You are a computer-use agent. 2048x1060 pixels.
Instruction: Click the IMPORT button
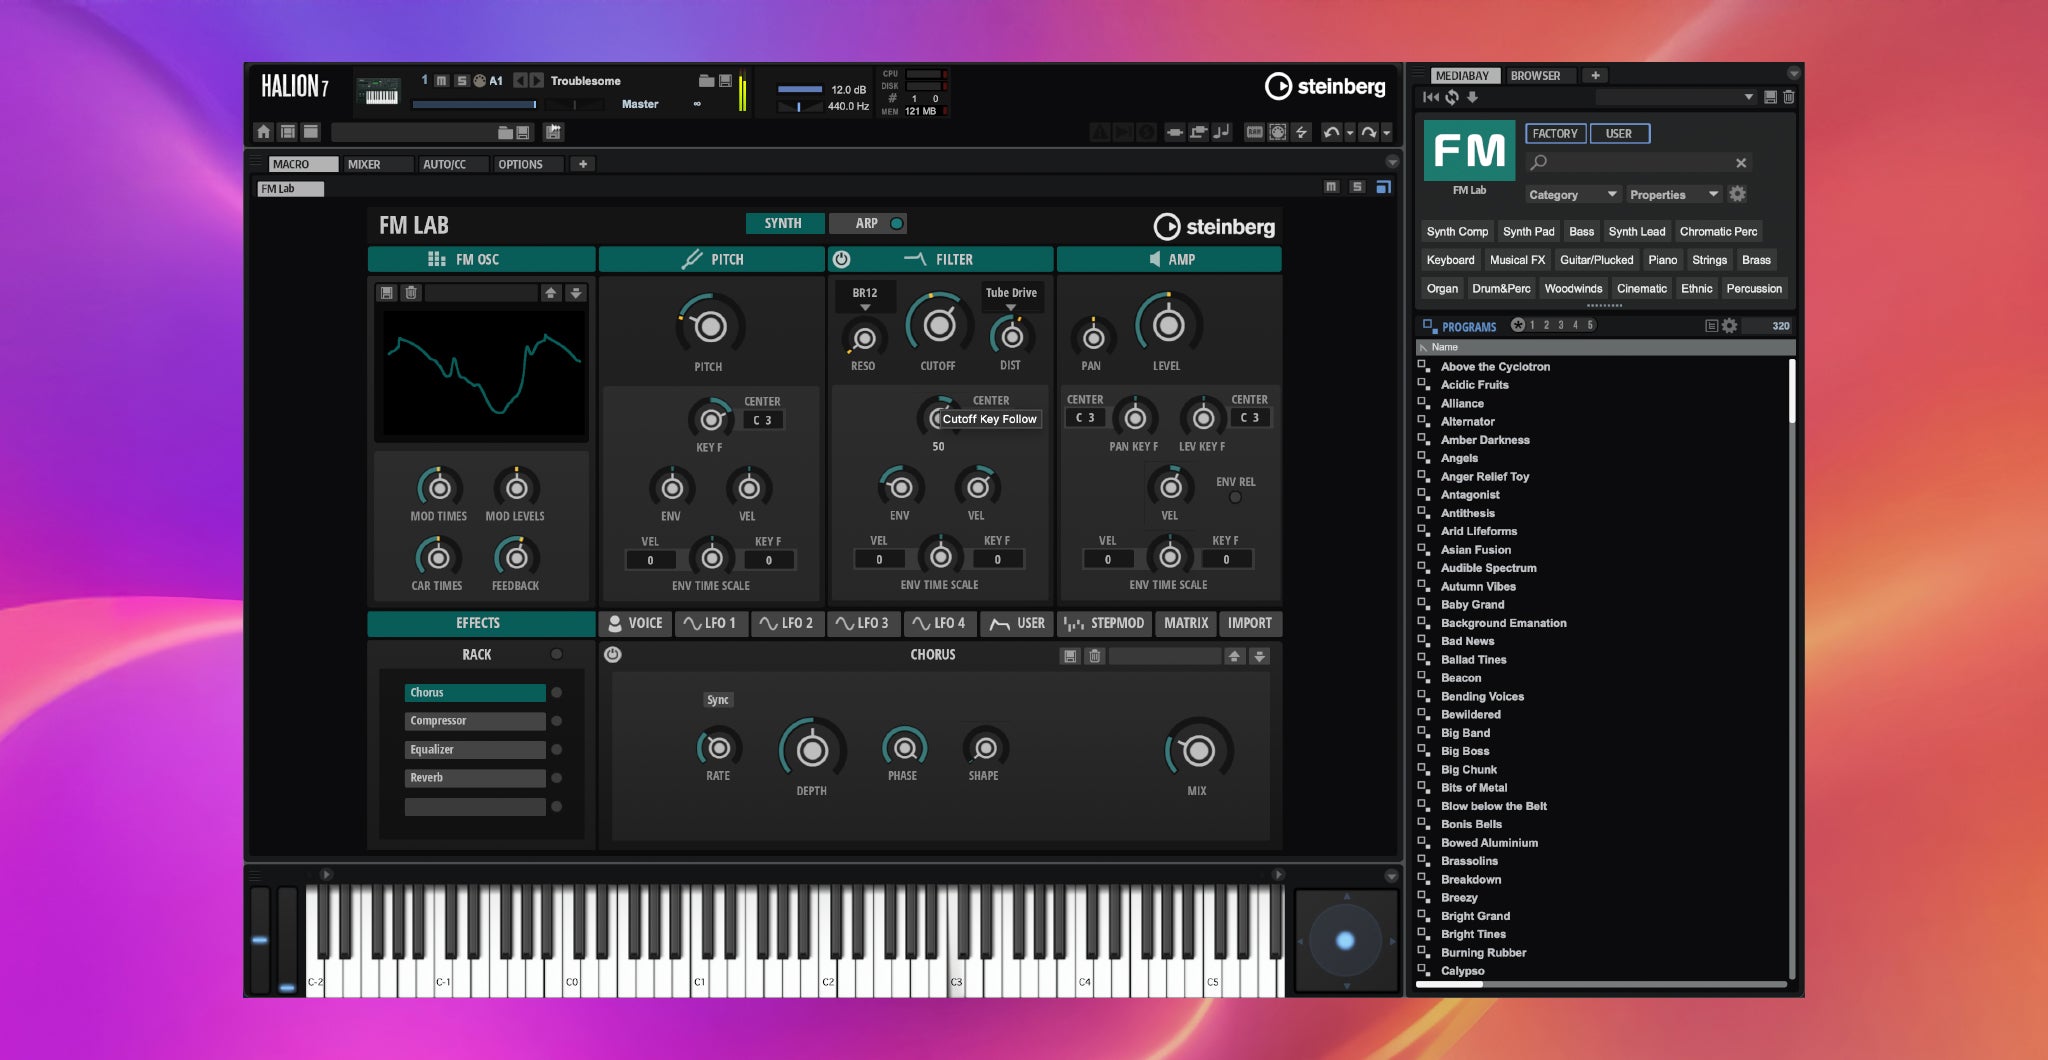click(x=1250, y=623)
